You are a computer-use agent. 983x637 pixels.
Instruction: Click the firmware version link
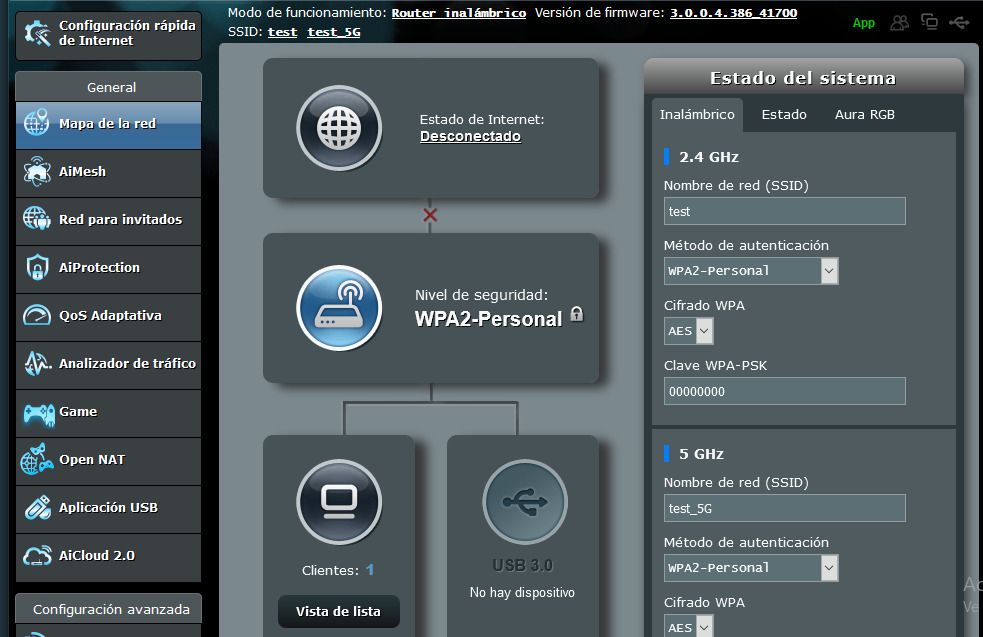click(x=733, y=13)
